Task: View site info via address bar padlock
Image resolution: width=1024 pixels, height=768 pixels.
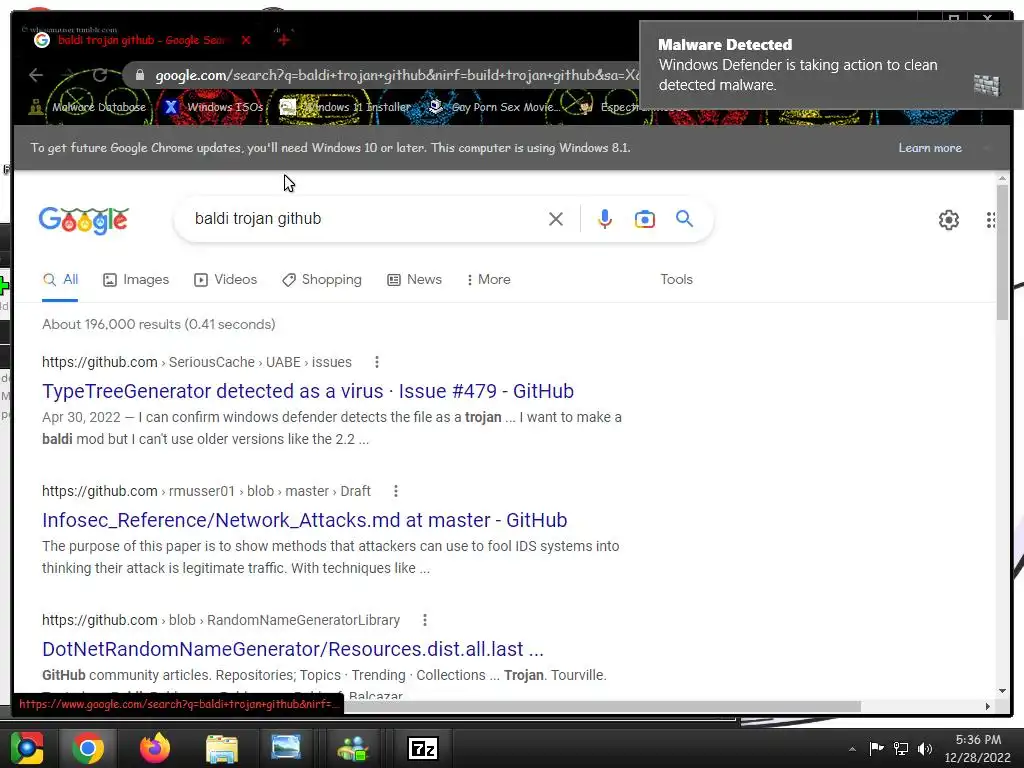Action: pos(139,75)
